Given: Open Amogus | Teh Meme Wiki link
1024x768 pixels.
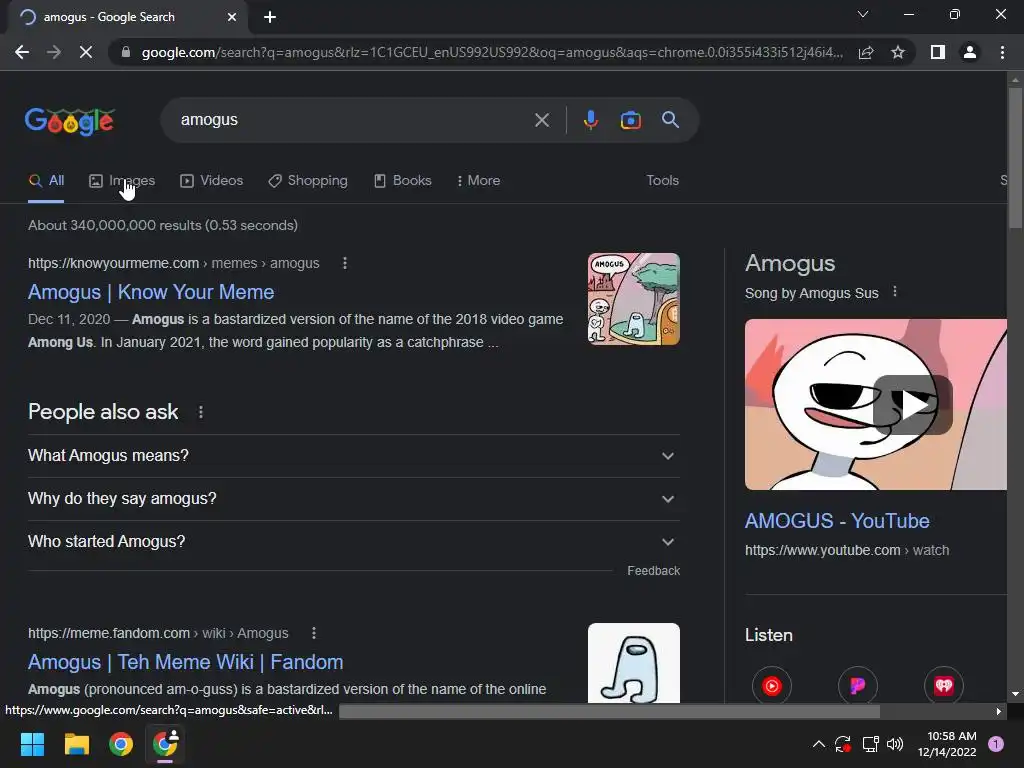Looking at the screenshot, I should 185,662.
